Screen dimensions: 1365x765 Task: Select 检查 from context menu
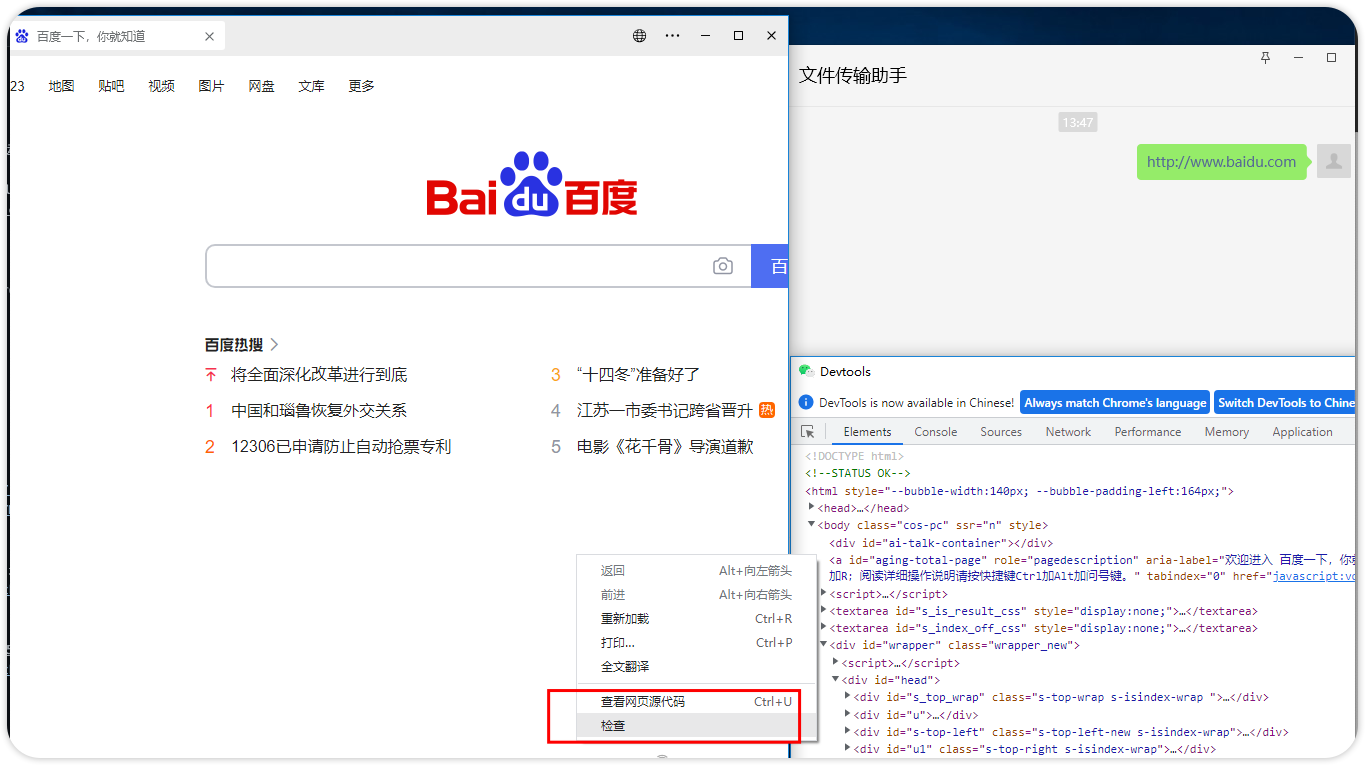click(697, 726)
